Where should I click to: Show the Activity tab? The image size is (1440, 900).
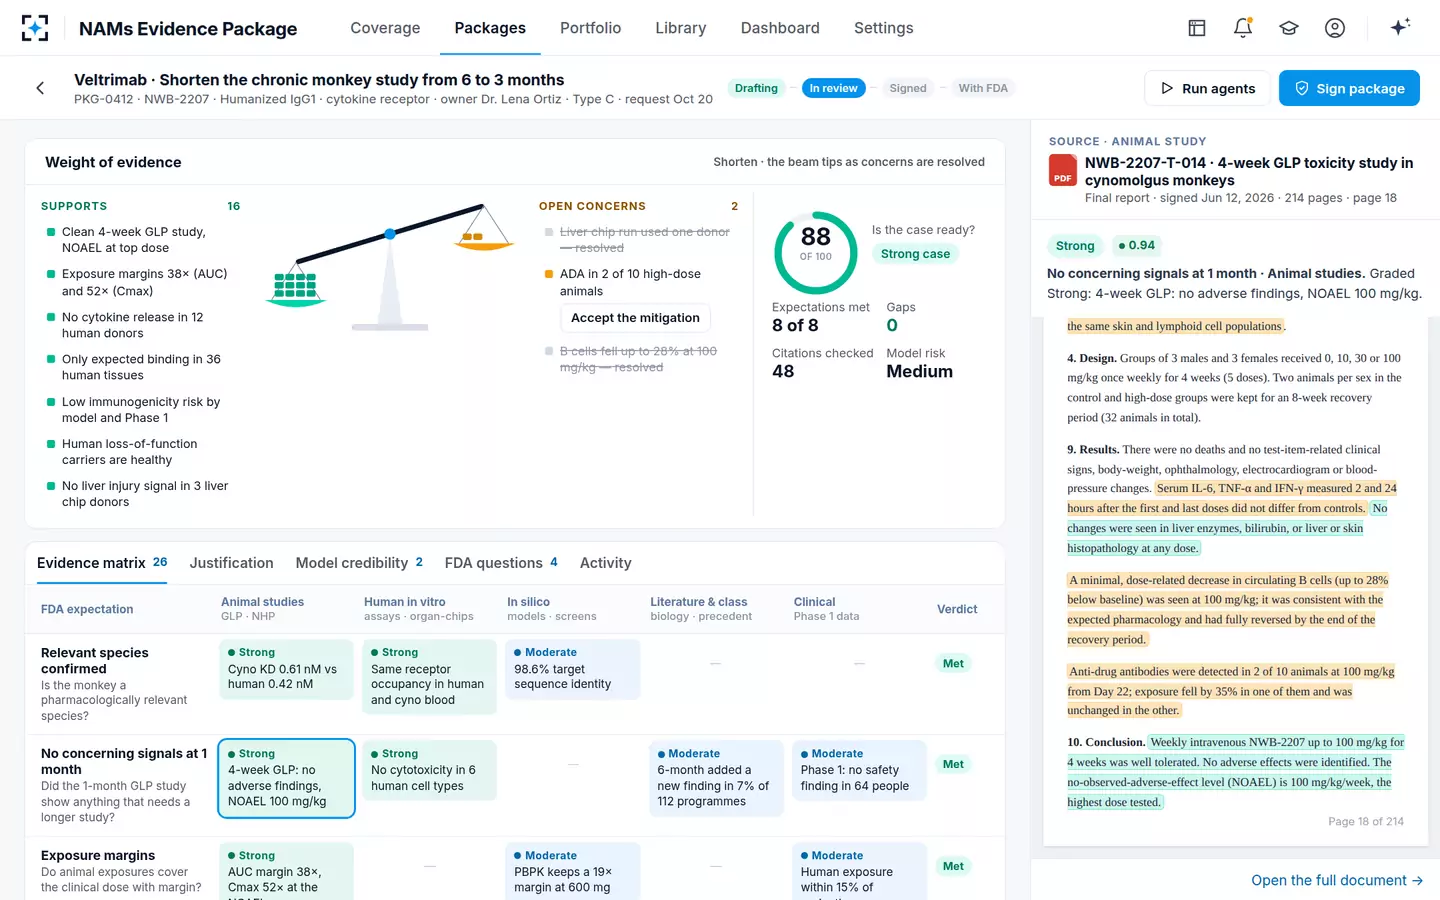coord(605,563)
